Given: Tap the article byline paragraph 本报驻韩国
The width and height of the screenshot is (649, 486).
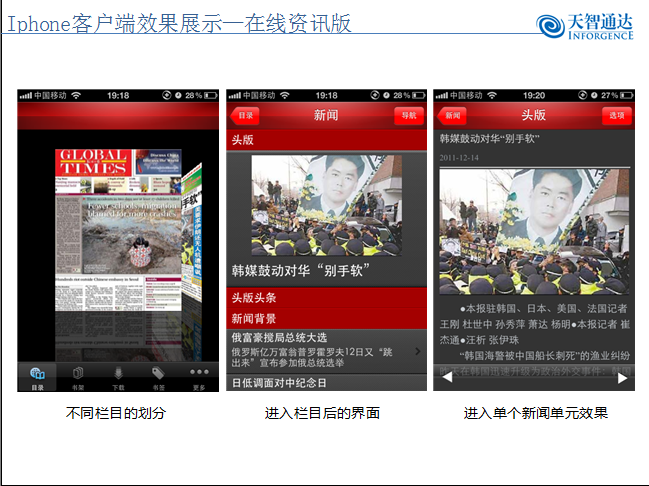Looking at the screenshot, I should pos(534,324).
